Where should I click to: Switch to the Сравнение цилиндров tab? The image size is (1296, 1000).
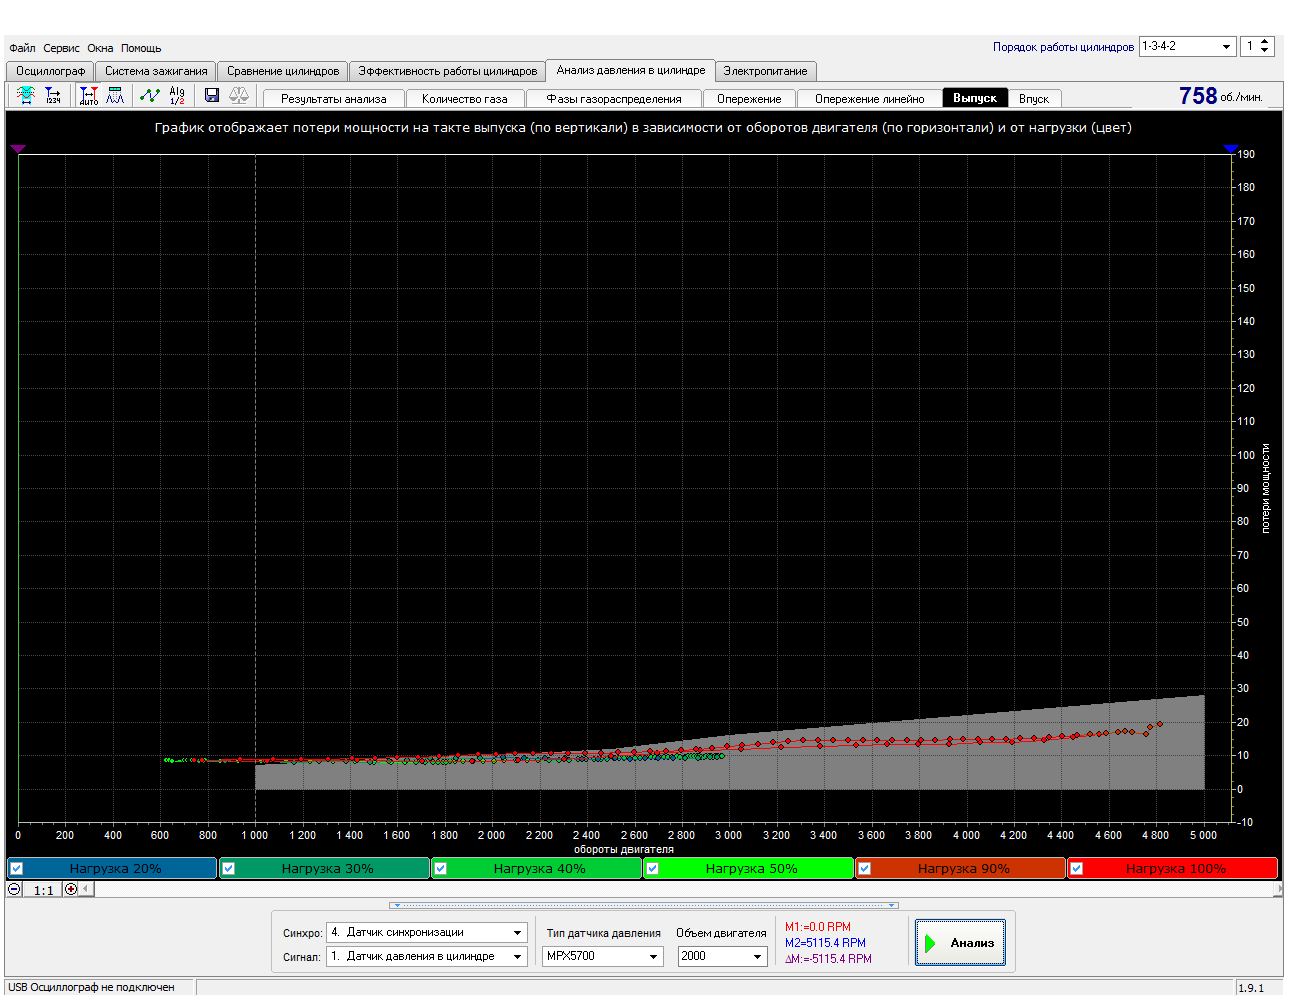pyautogui.click(x=283, y=71)
